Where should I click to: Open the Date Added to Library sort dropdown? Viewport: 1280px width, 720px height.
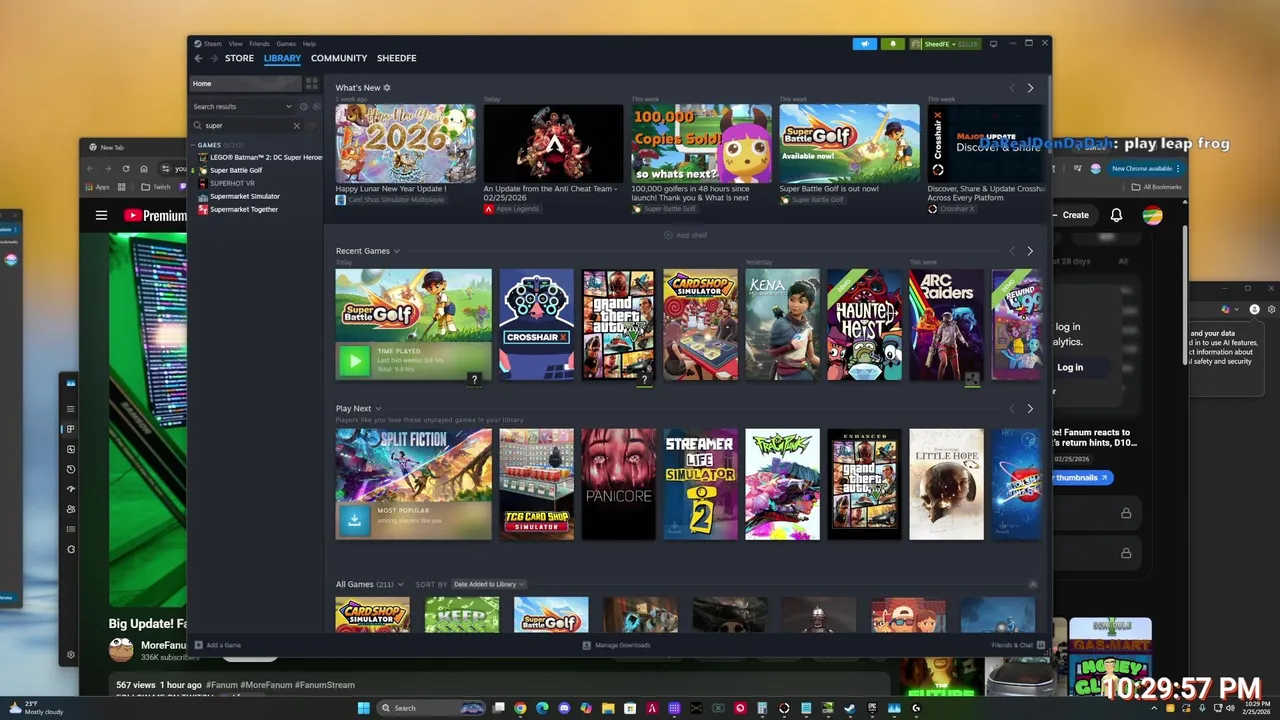pyautogui.click(x=488, y=584)
